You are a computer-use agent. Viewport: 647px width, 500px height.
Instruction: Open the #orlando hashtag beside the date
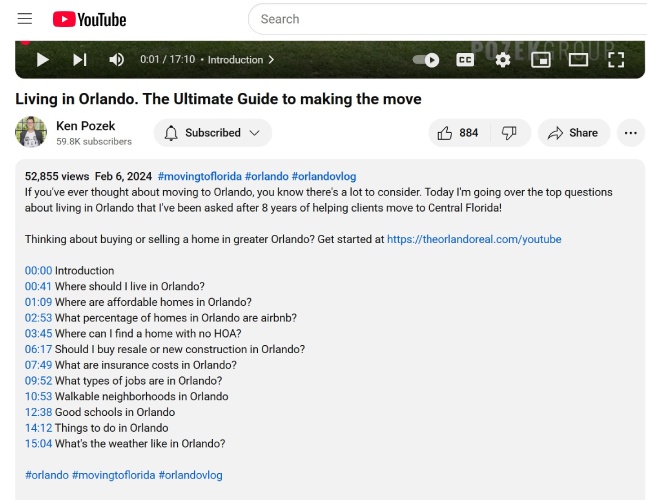click(x=267, y=177)
